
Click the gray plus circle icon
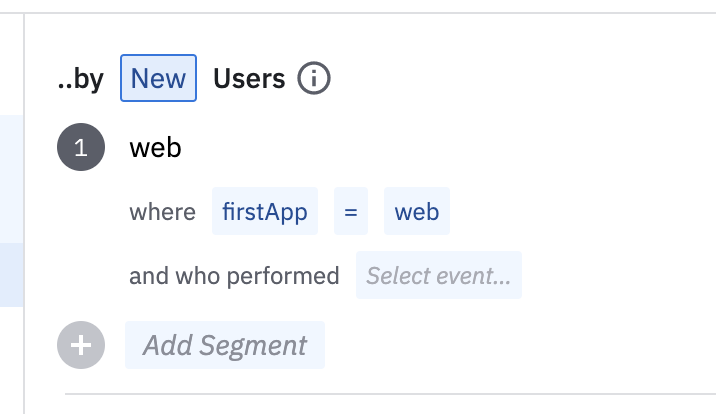click(81, 345)
